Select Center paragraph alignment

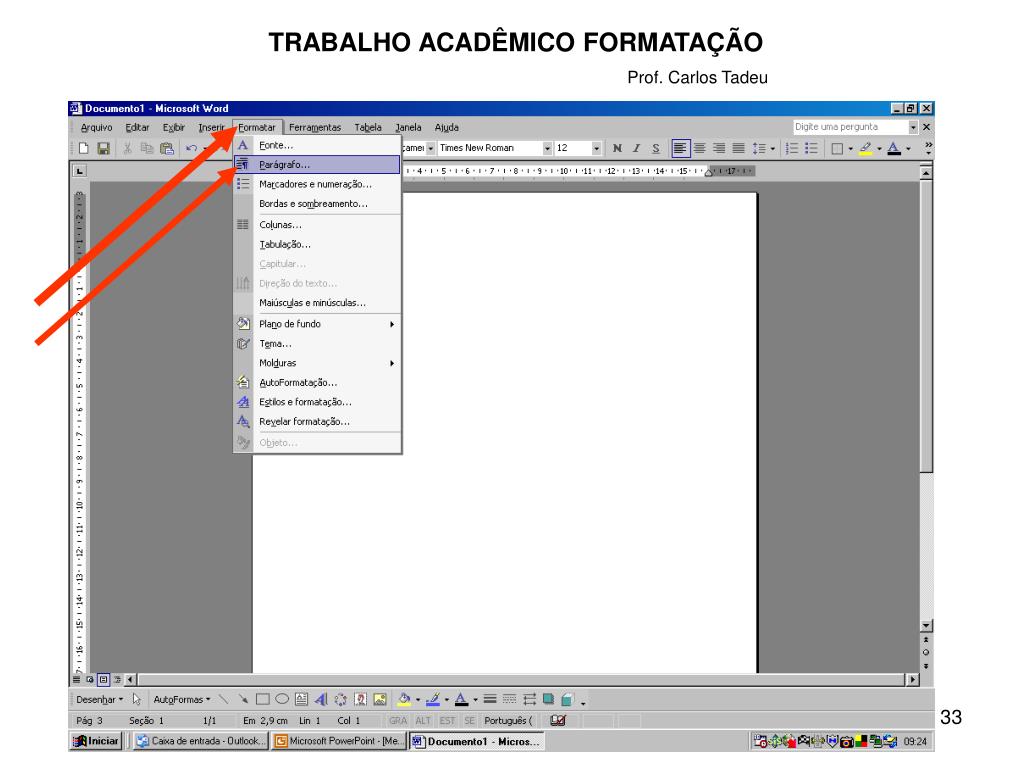(699, 148)
